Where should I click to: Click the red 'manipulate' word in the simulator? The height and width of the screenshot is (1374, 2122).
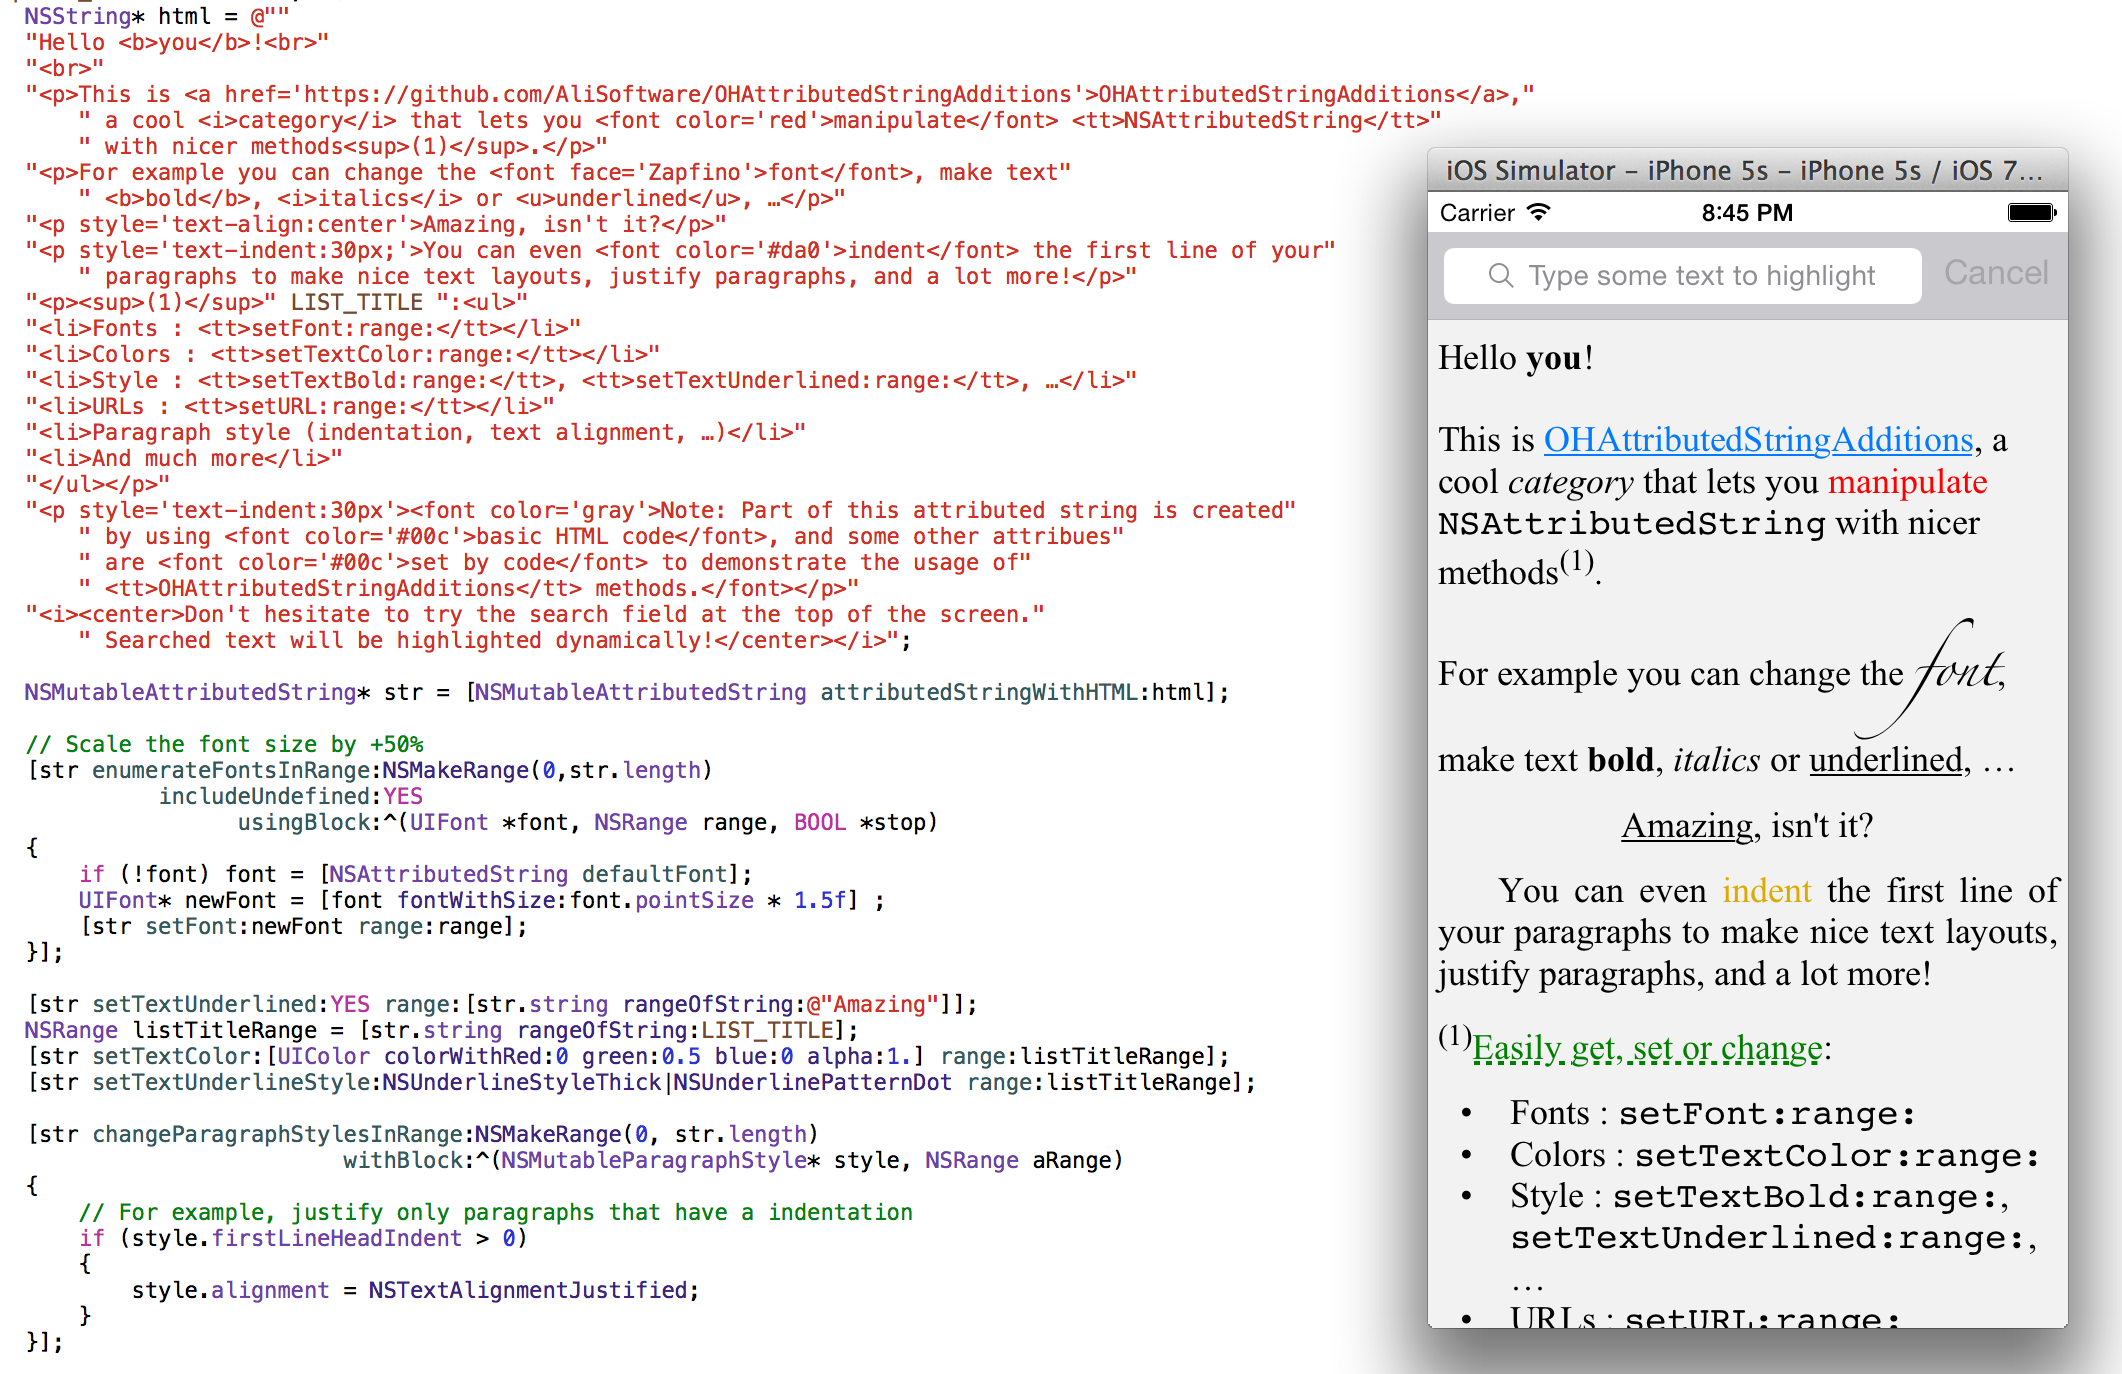[x=1907, y=482]
